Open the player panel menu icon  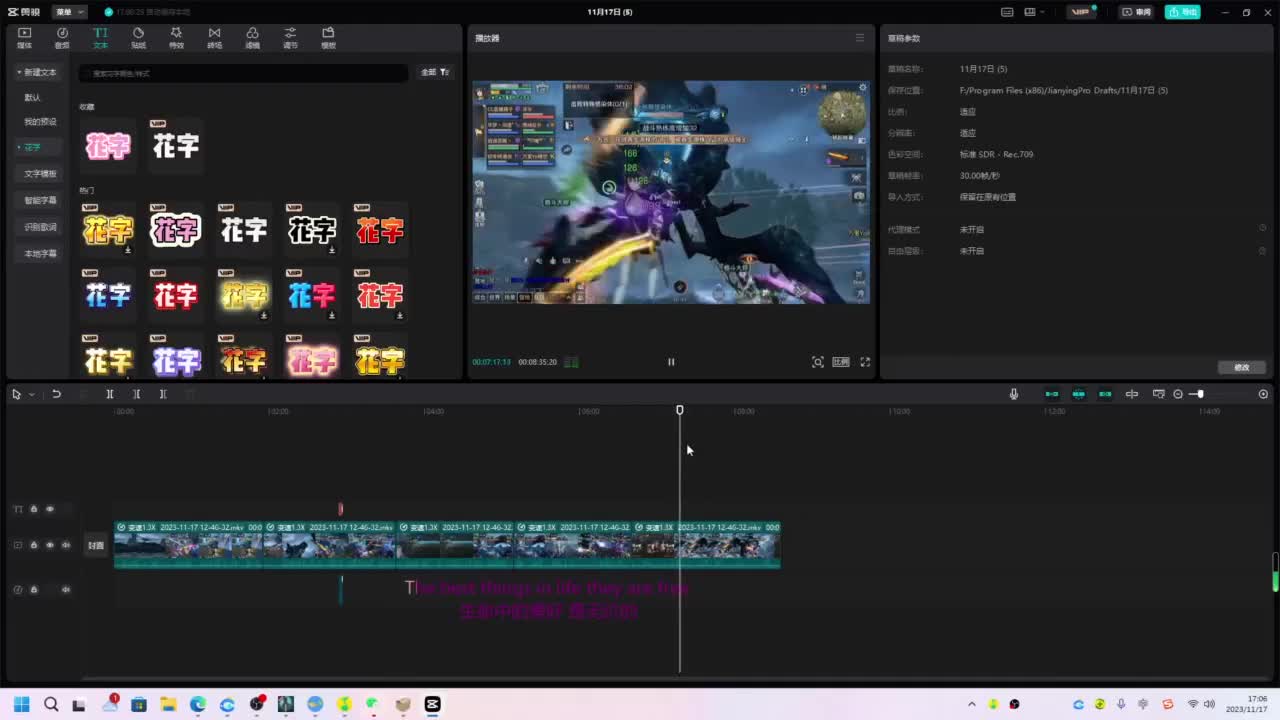[859, 38]
